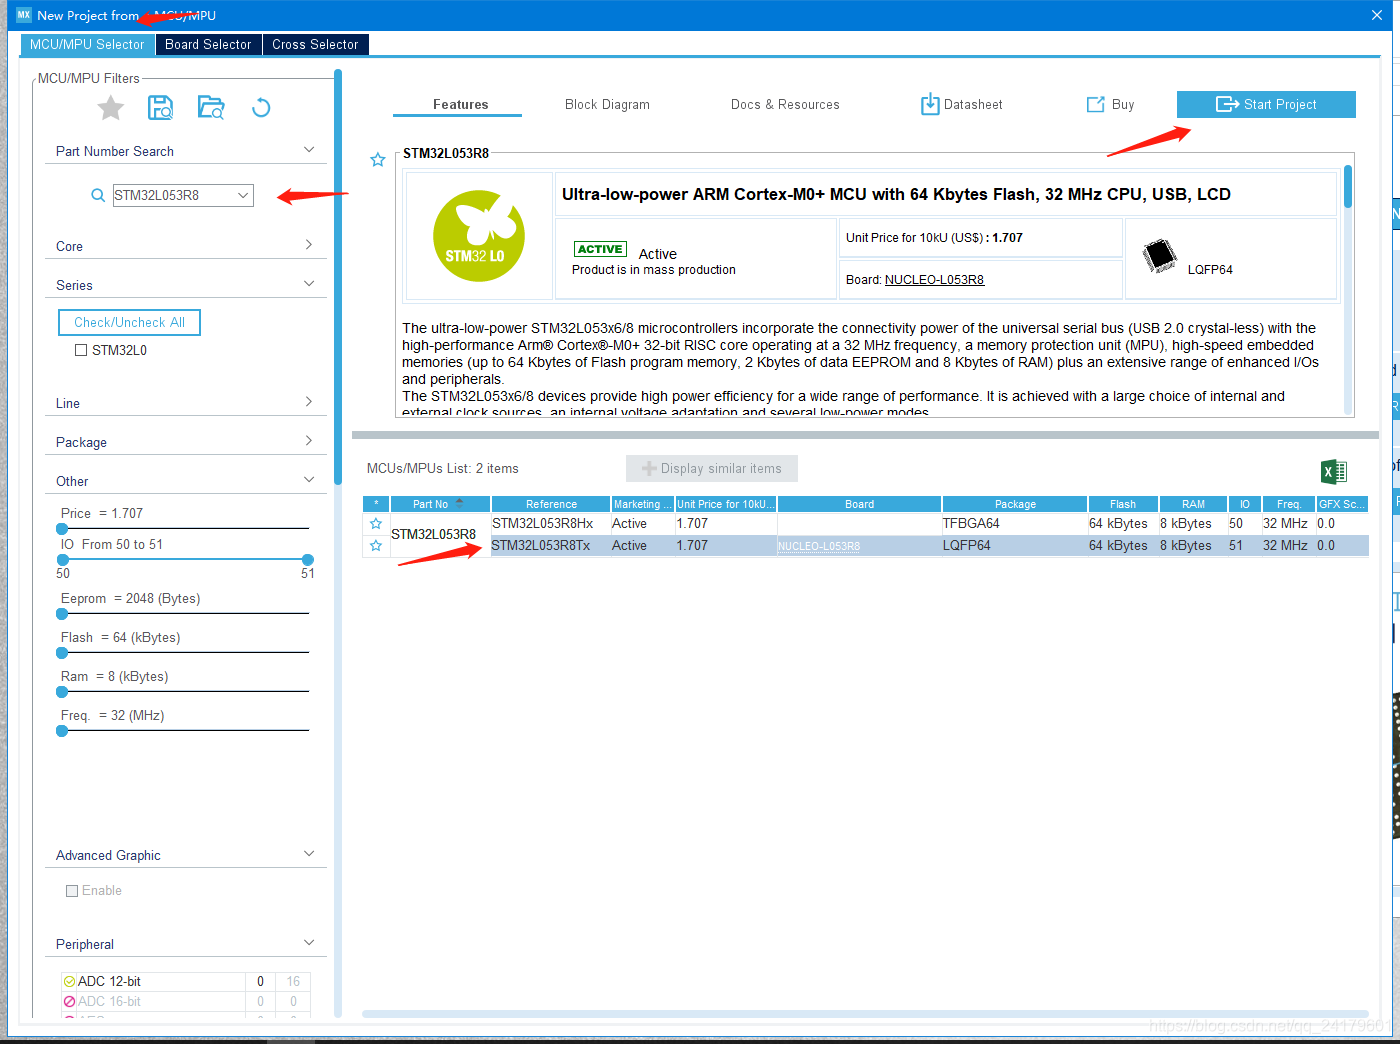Expand the Line filter section
Screen dimensions: 1400x1044
pos(309,402)
